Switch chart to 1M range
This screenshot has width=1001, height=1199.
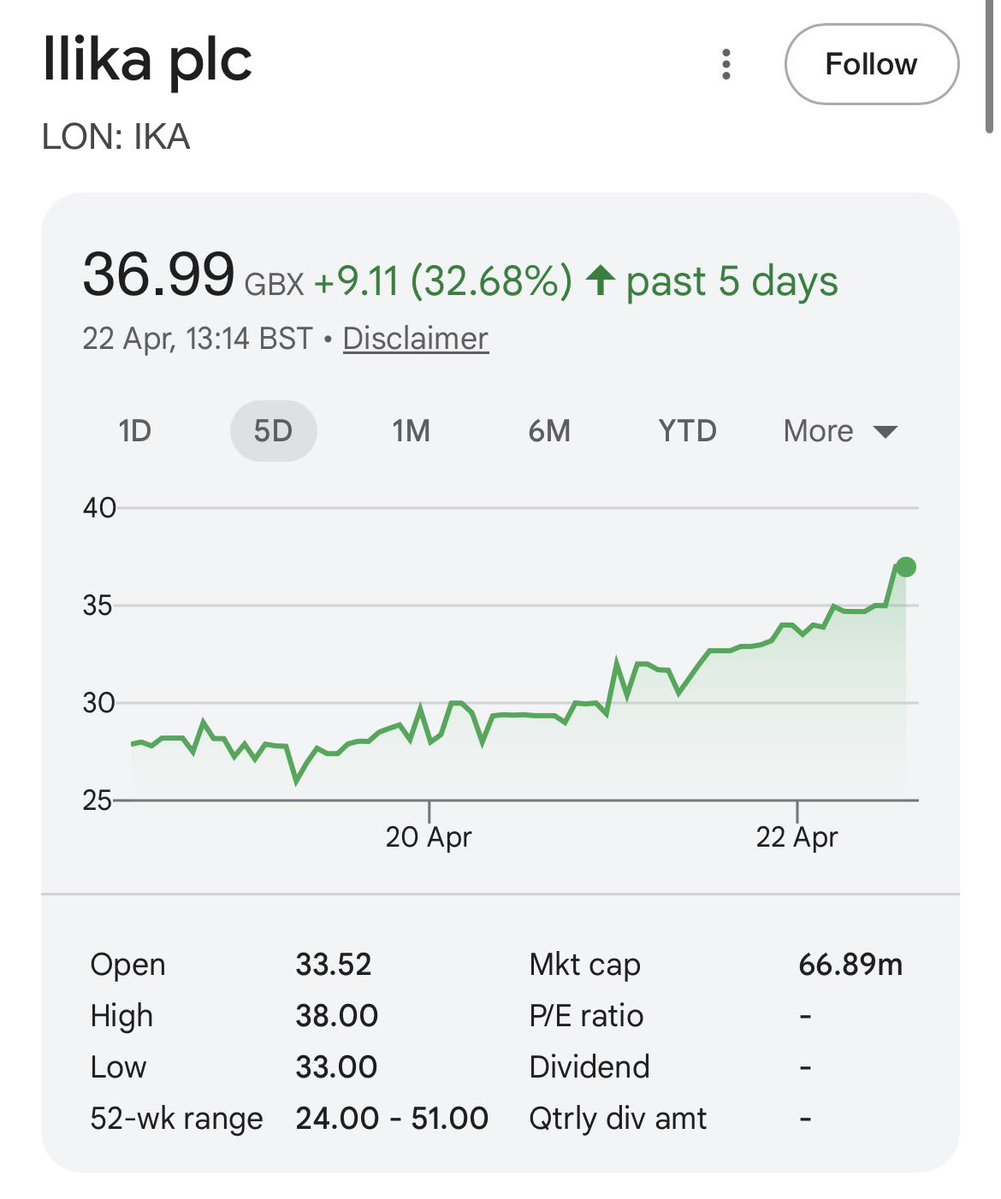(x=411, y=431)
